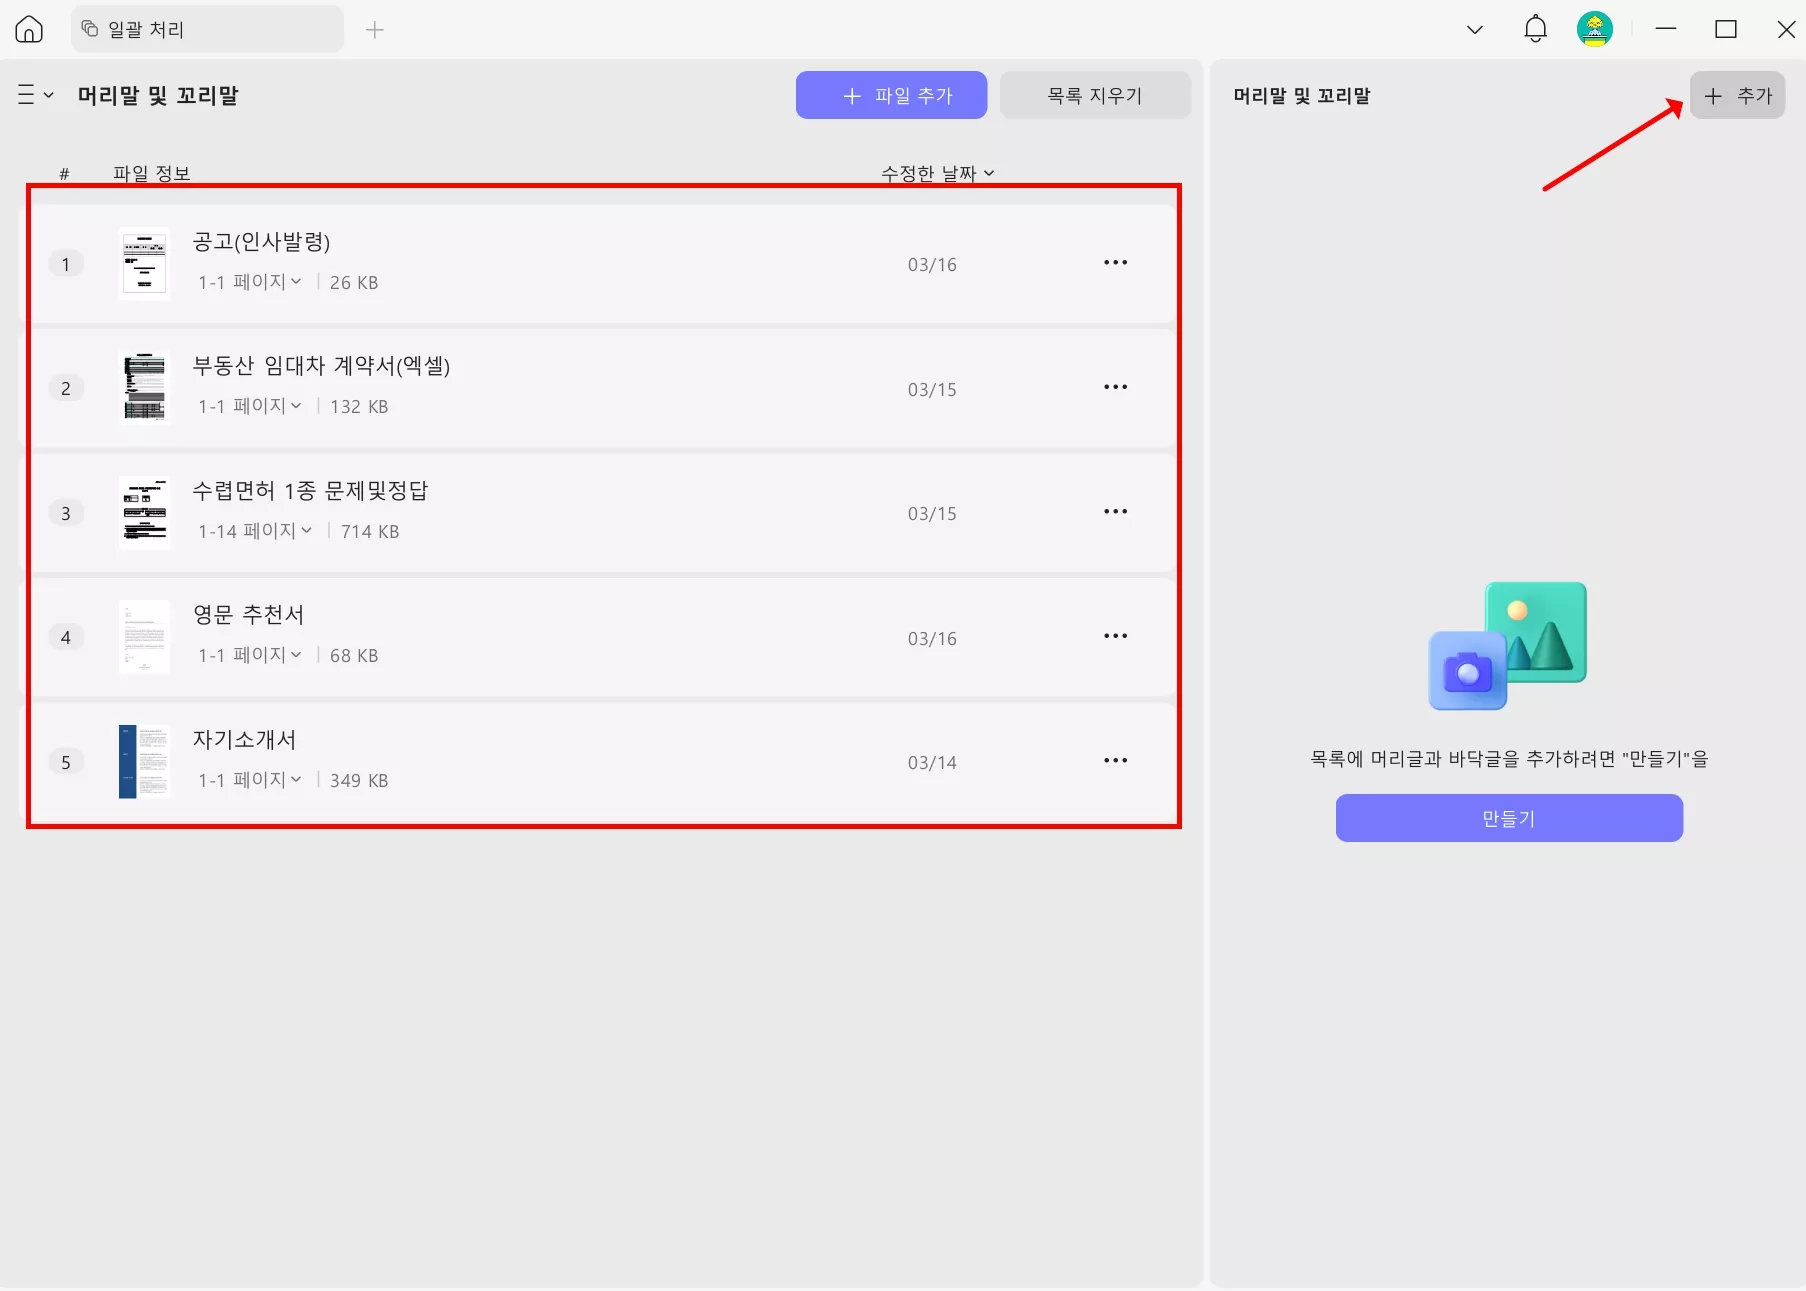Open options menu for 공고(인사발령) file

[x=1115, y=262]
